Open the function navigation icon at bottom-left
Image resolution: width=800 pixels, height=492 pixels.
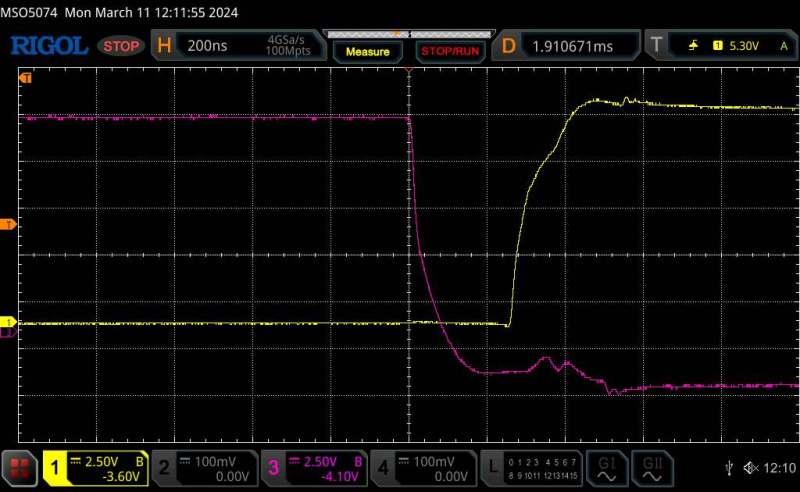pyautogui.click(x=19, y=468)
